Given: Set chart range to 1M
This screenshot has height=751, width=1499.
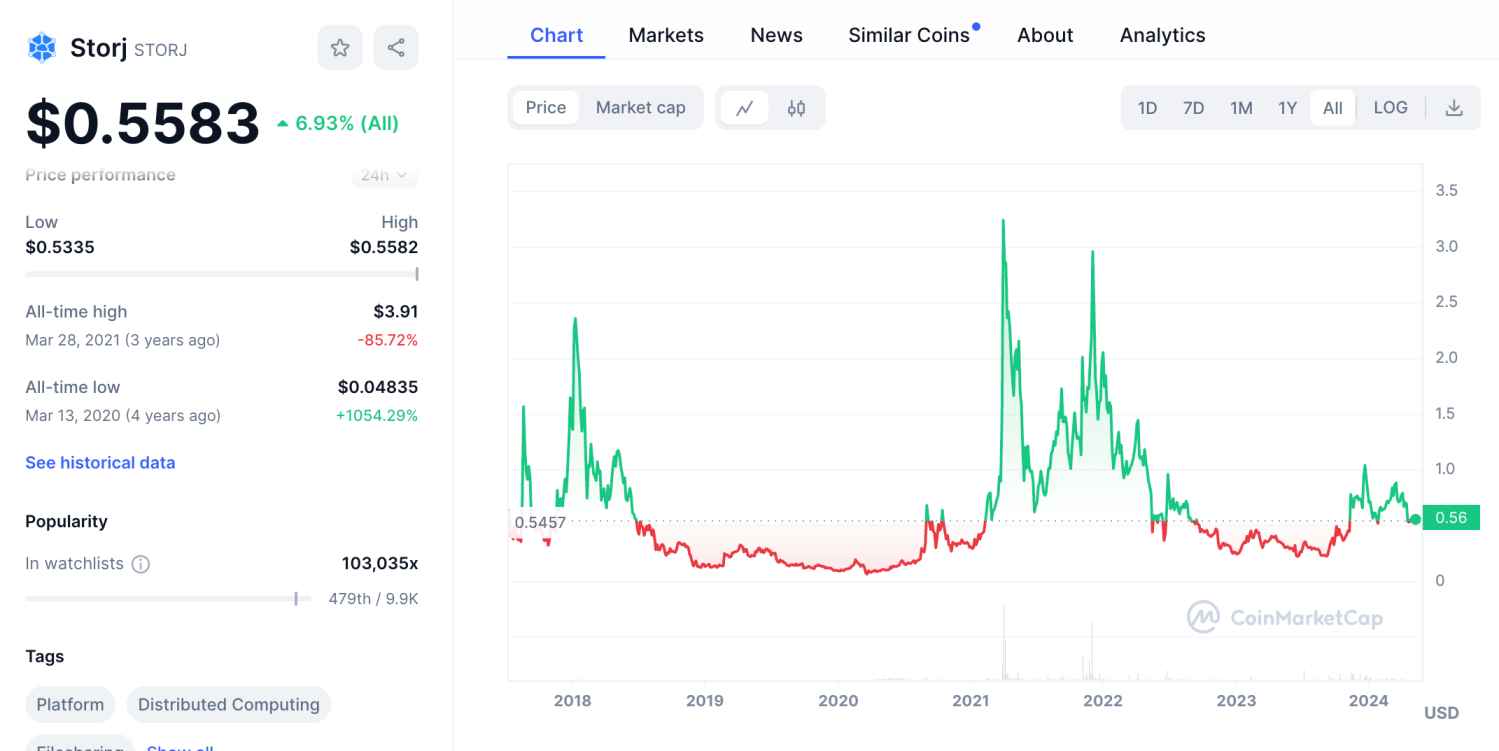Looking at the screenshot, I should [1241, 108].
